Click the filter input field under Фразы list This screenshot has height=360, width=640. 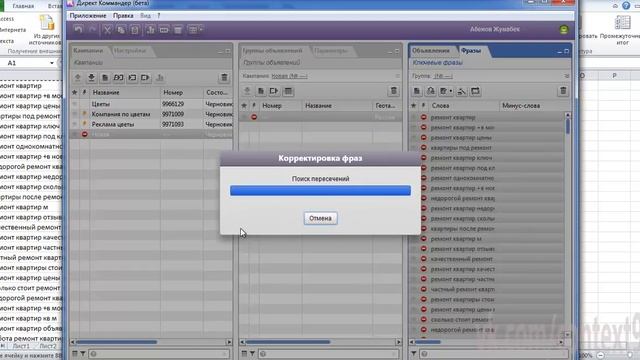pyautogui.click(x=495, y=353)
